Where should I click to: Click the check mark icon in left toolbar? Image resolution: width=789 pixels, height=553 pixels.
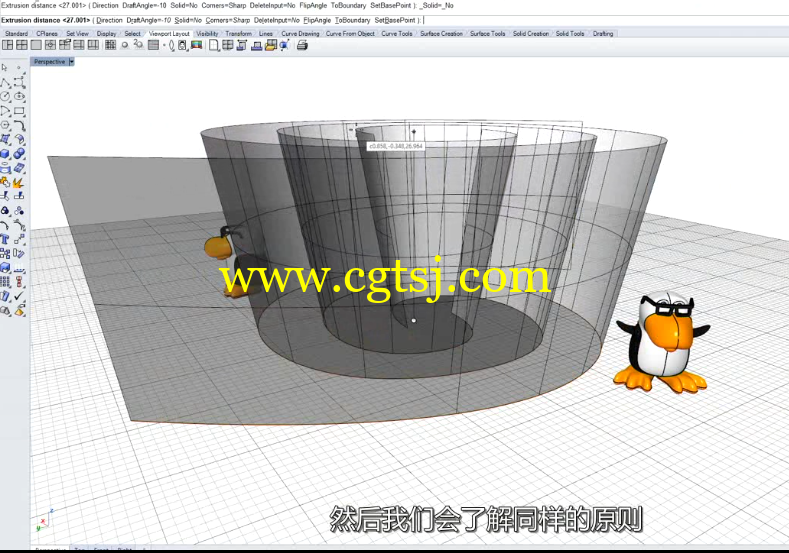tap(19, 296)
